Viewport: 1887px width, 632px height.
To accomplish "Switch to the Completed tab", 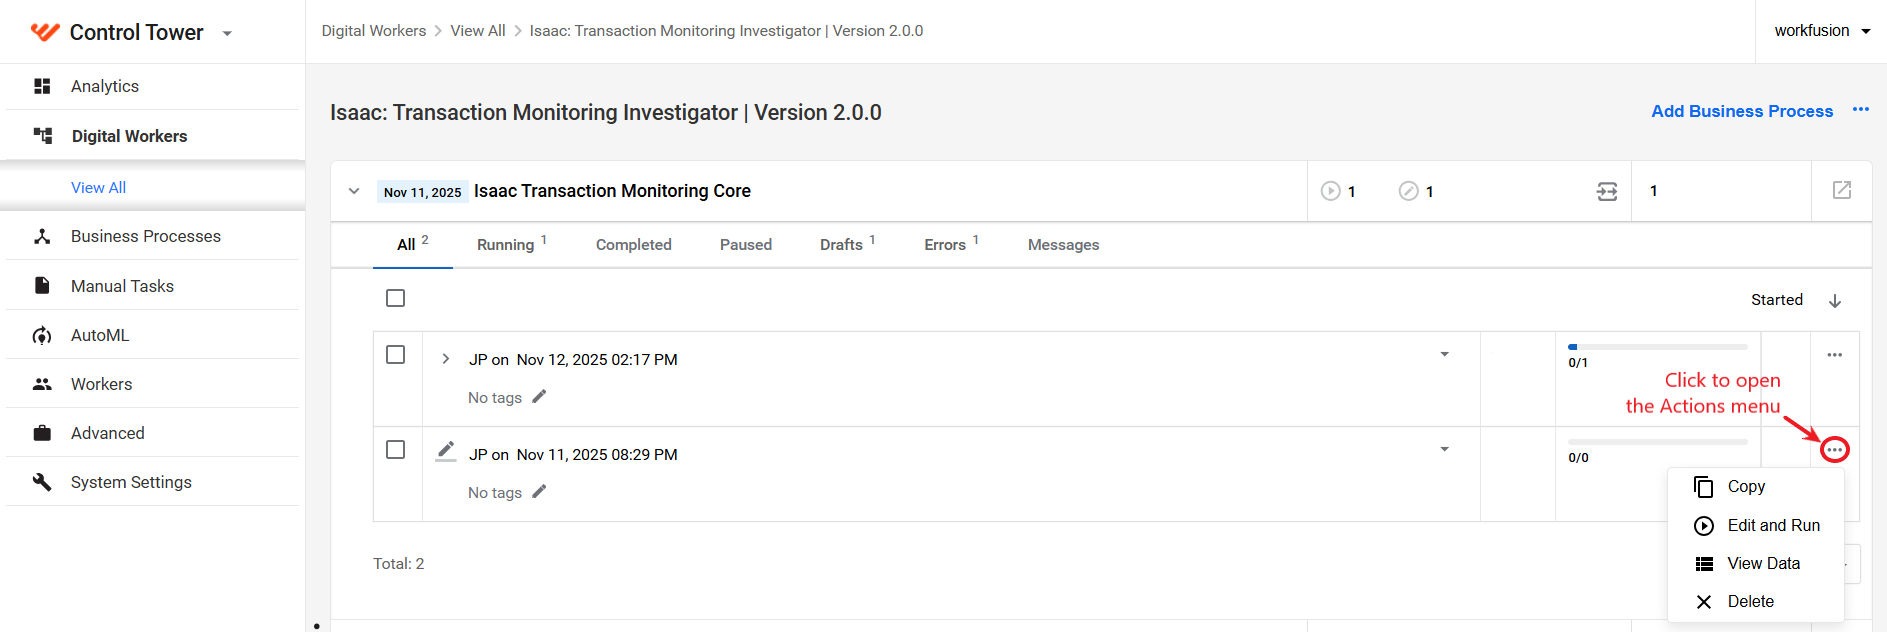I will [634, 244].
